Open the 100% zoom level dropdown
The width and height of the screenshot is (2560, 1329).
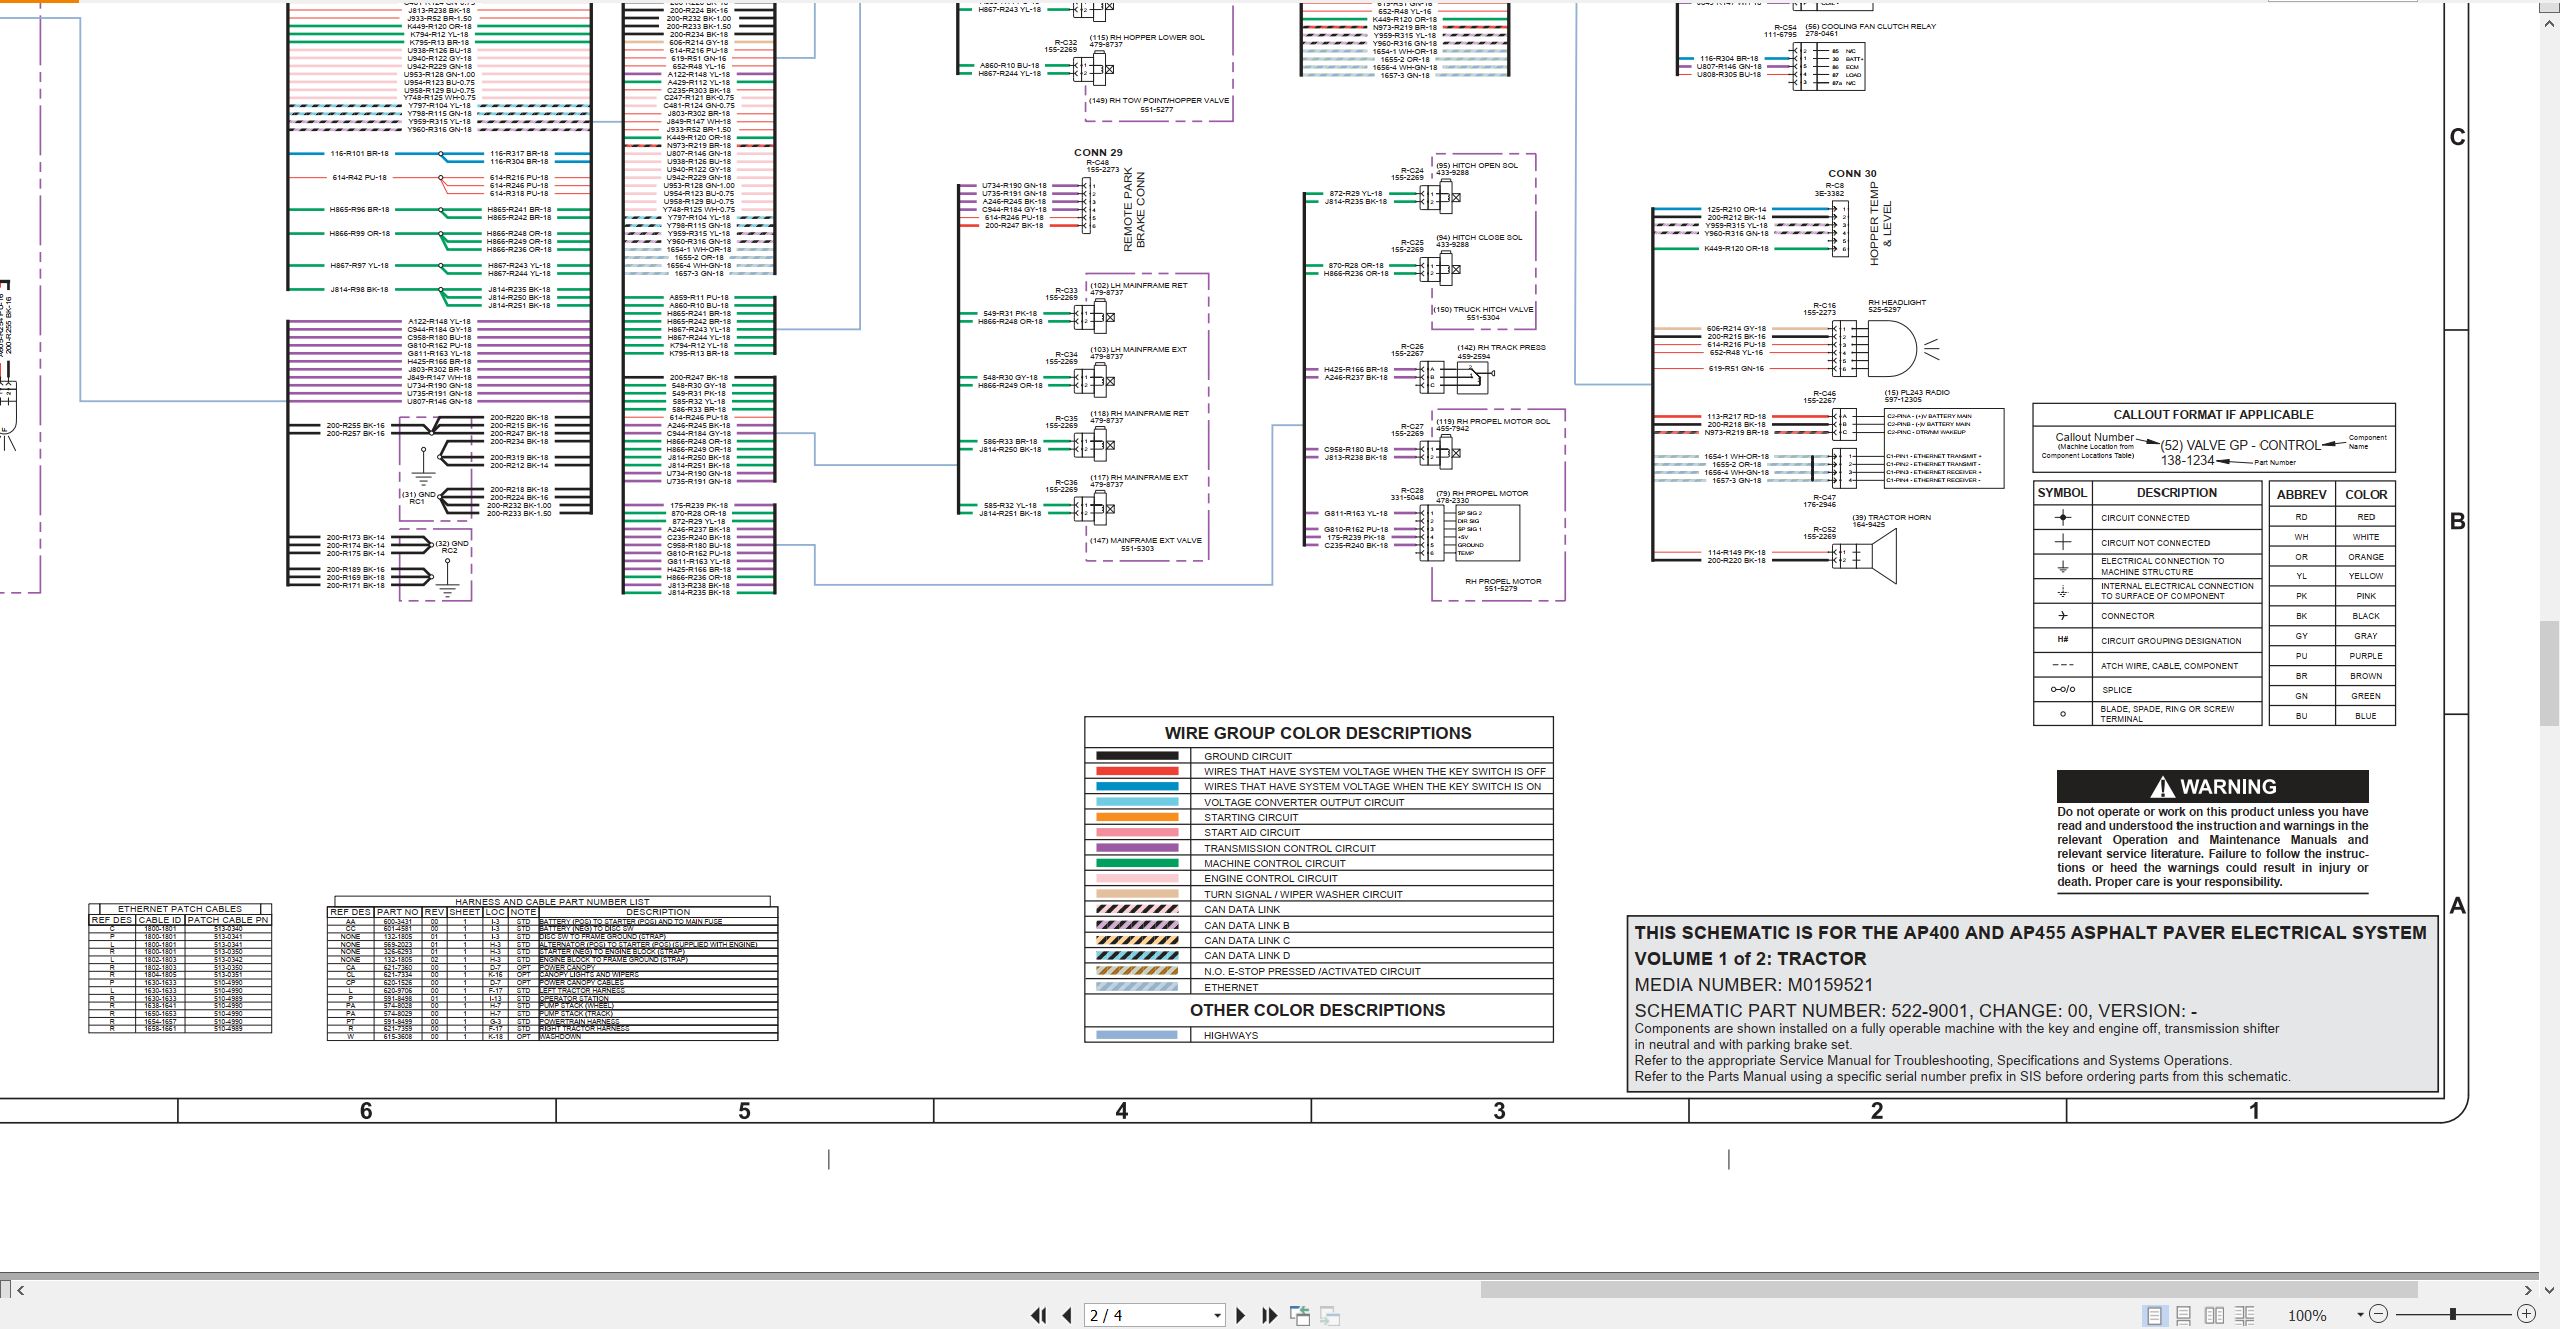2360,1315
